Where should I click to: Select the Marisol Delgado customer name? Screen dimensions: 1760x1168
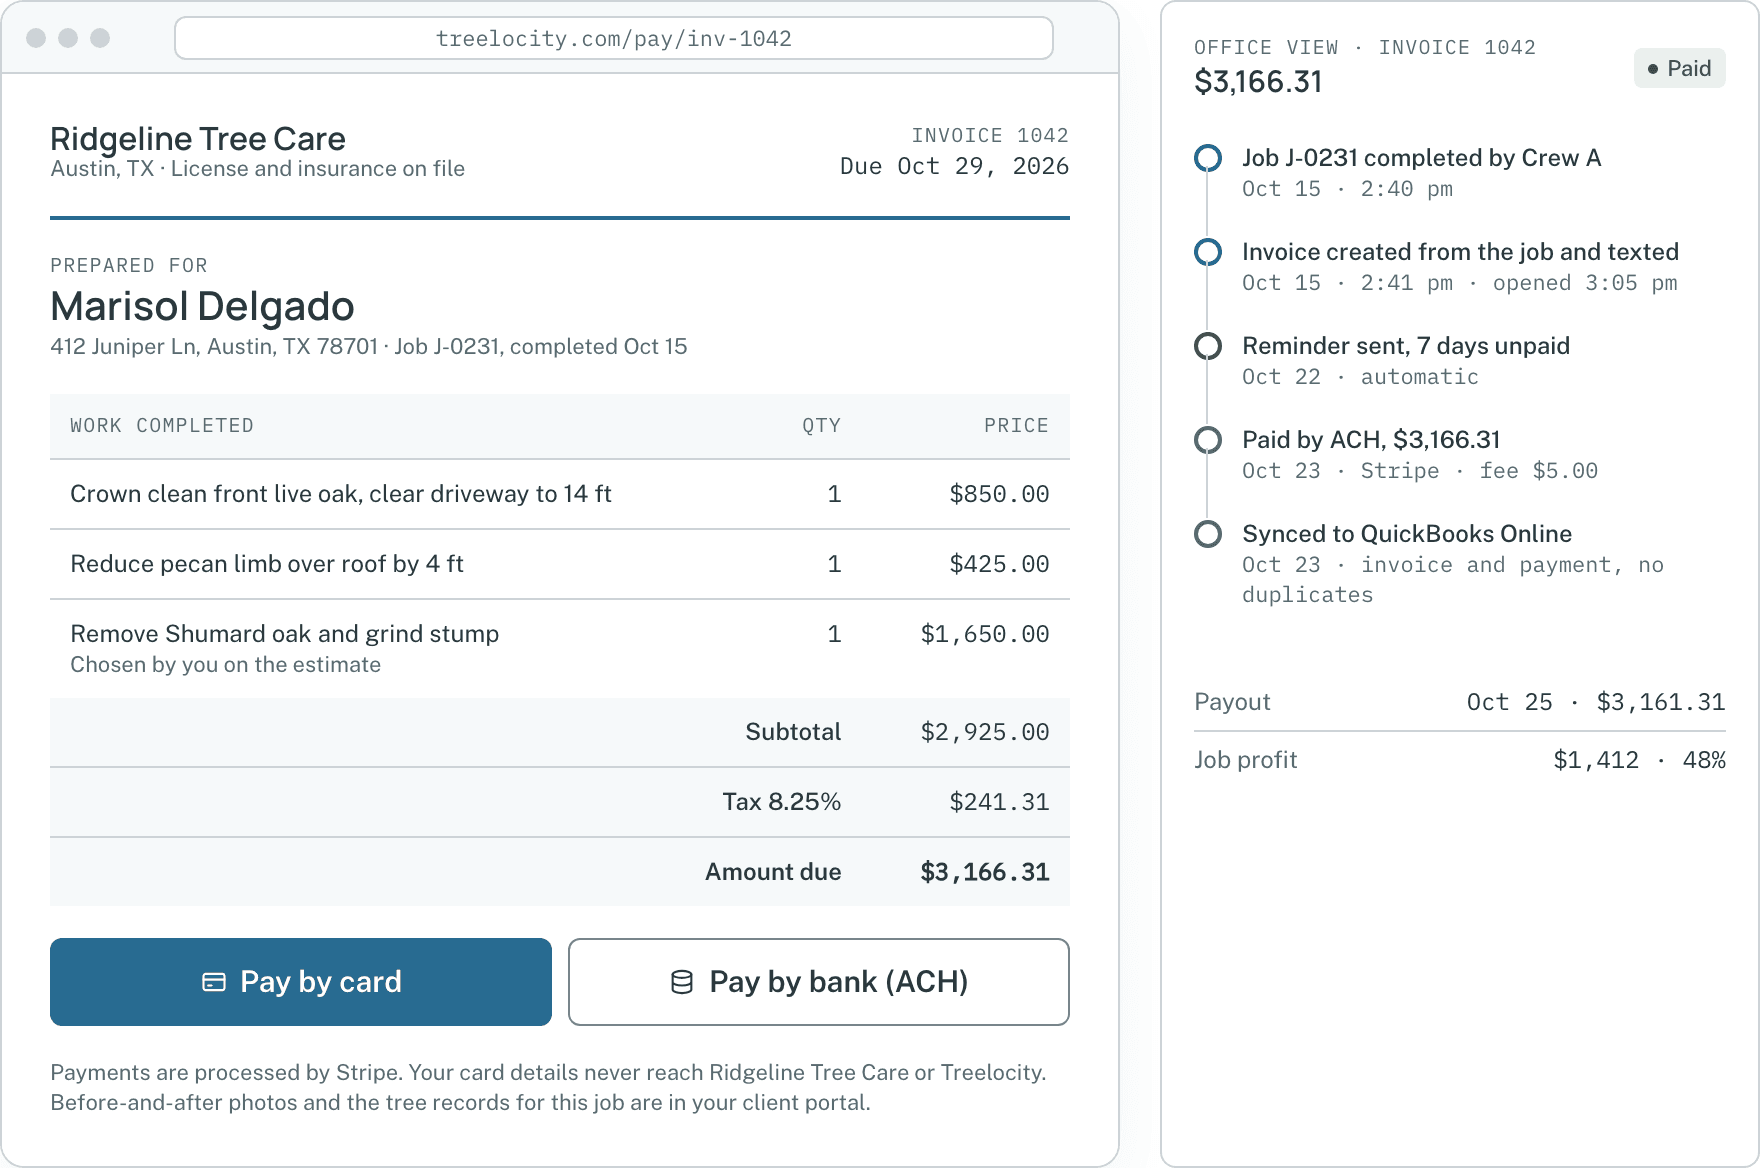click(x=202, y=306)
